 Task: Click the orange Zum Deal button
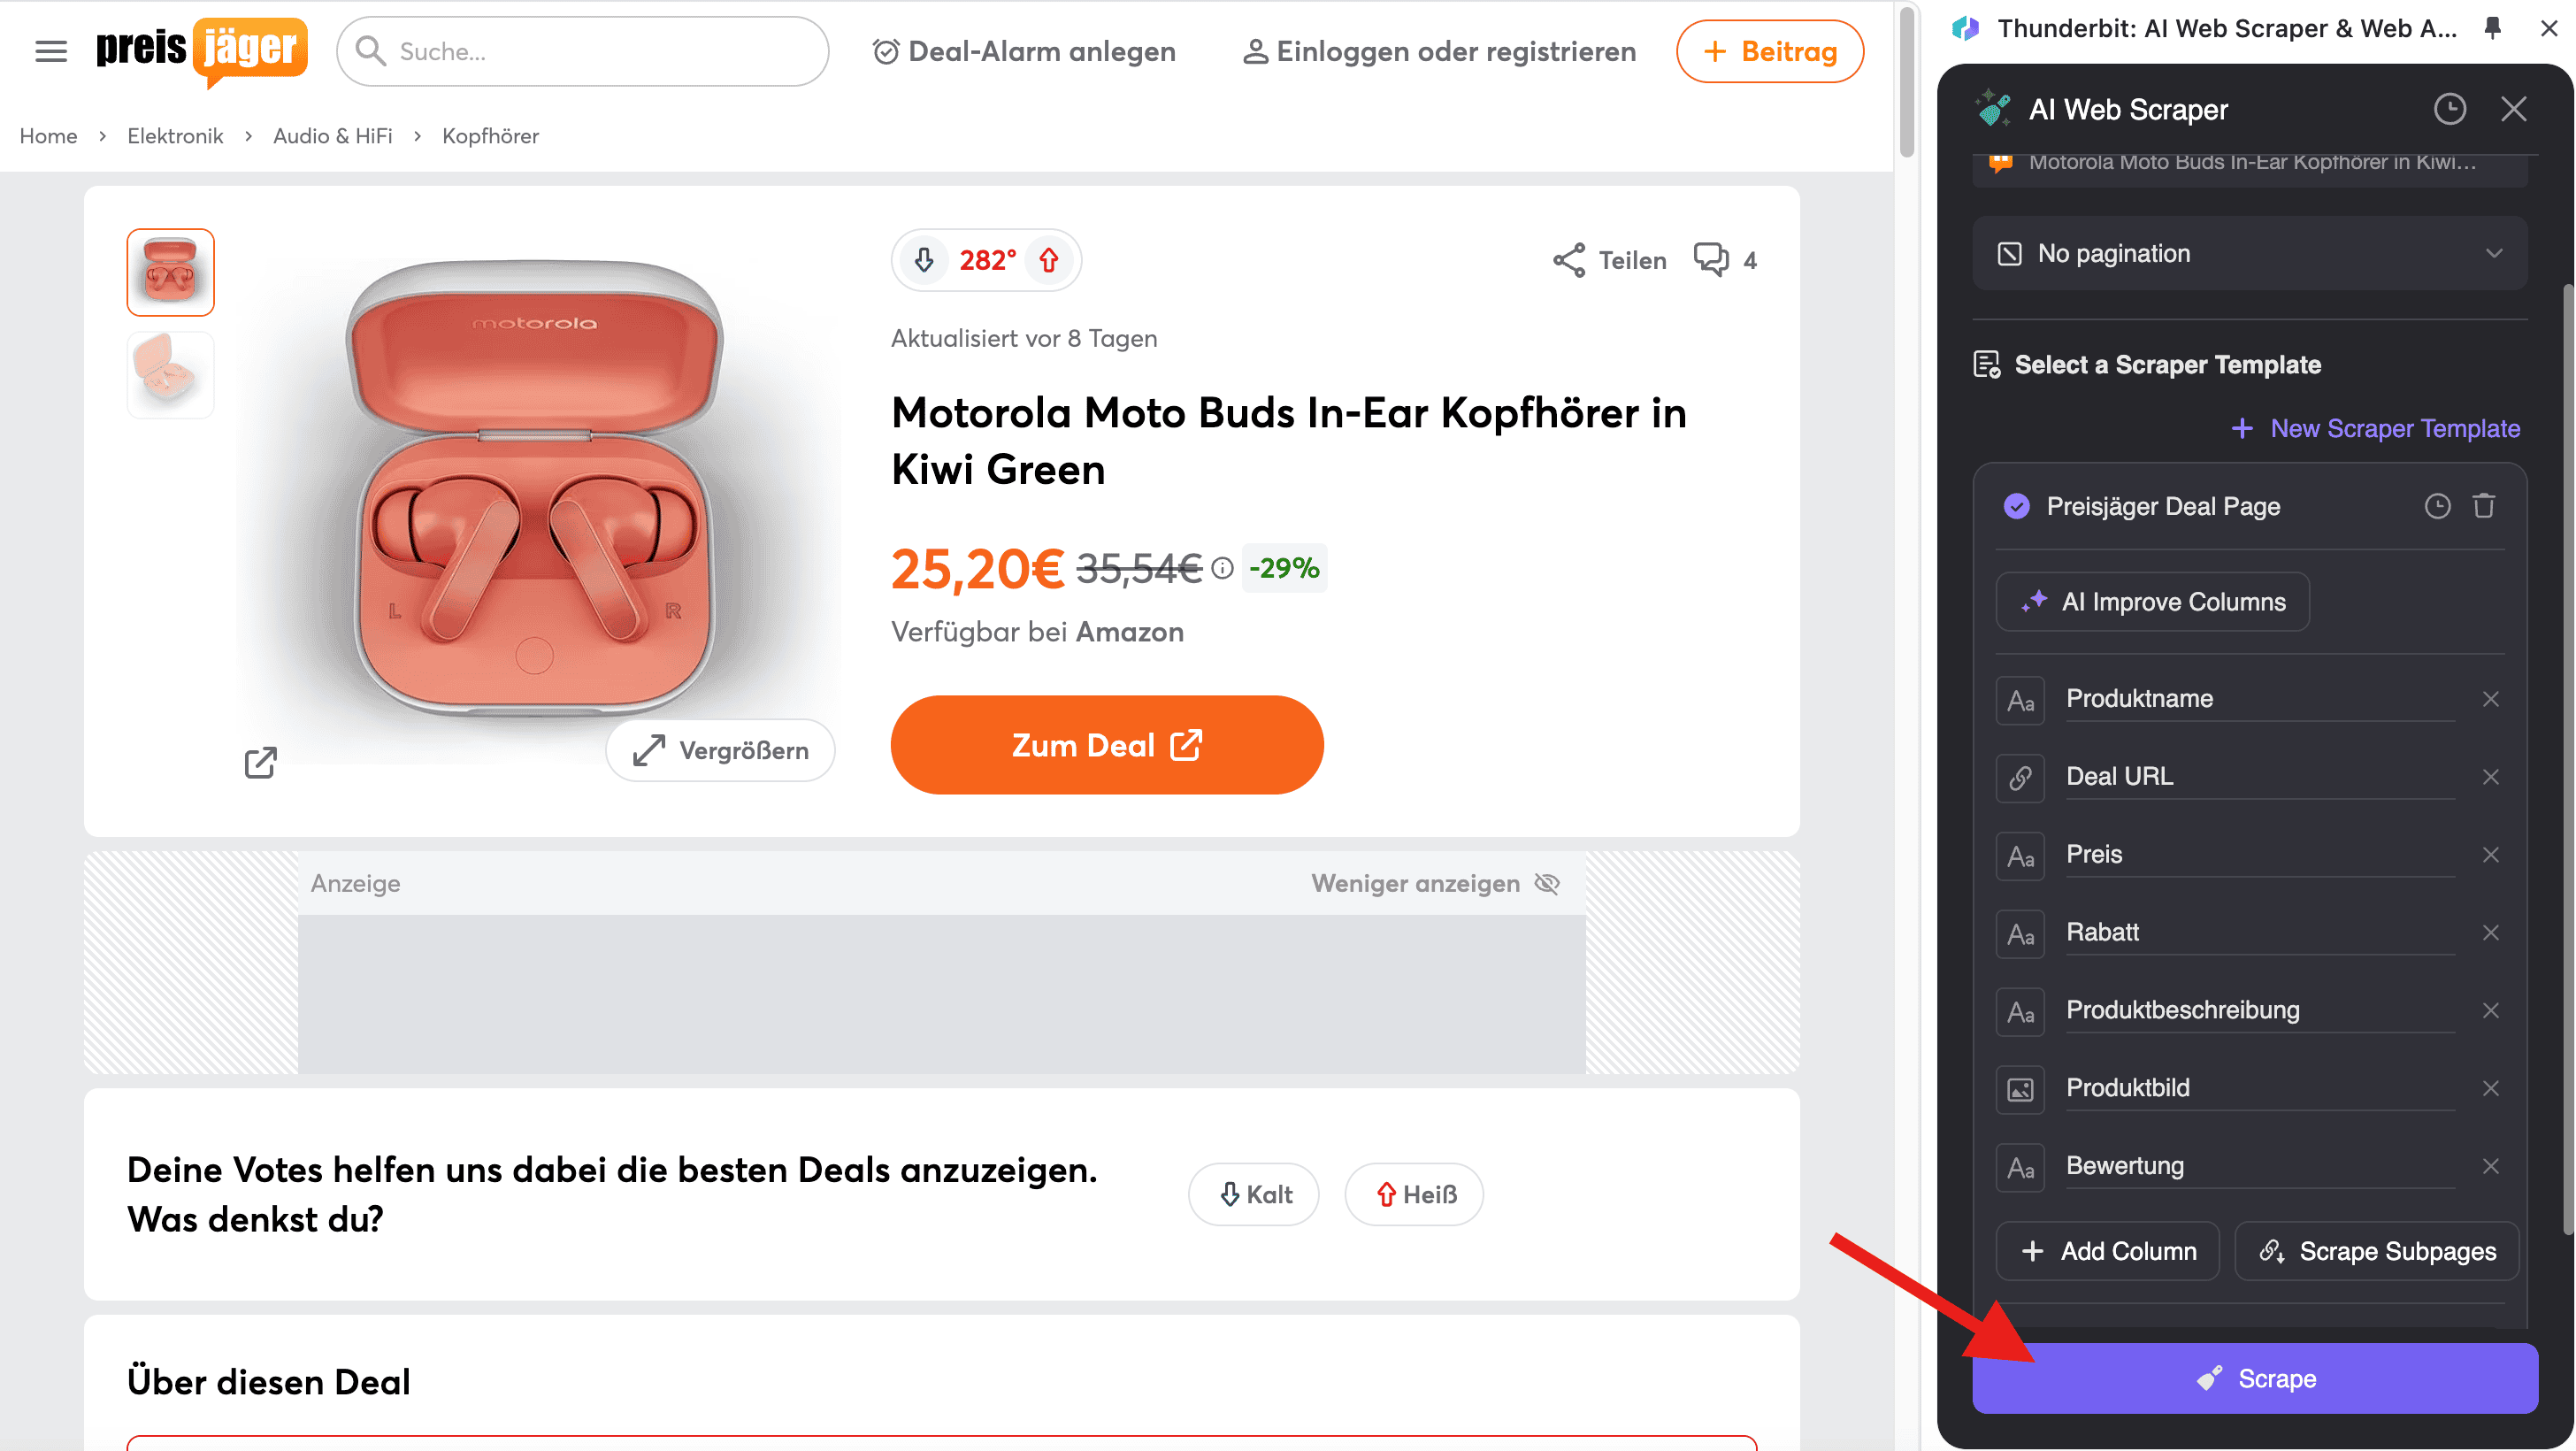pos(1106,745)
